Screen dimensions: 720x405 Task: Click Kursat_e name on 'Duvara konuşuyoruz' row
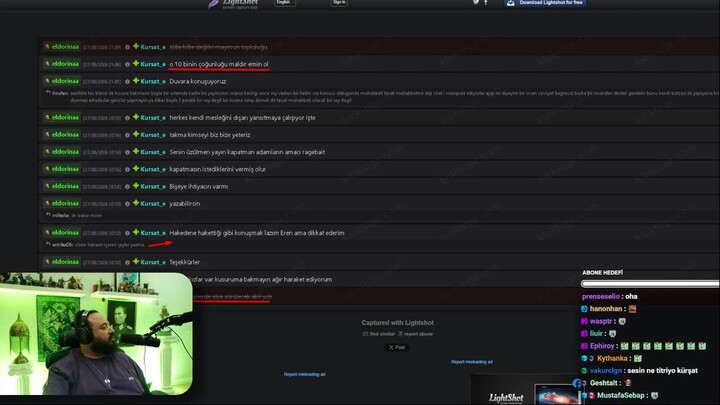coord(153,81)
